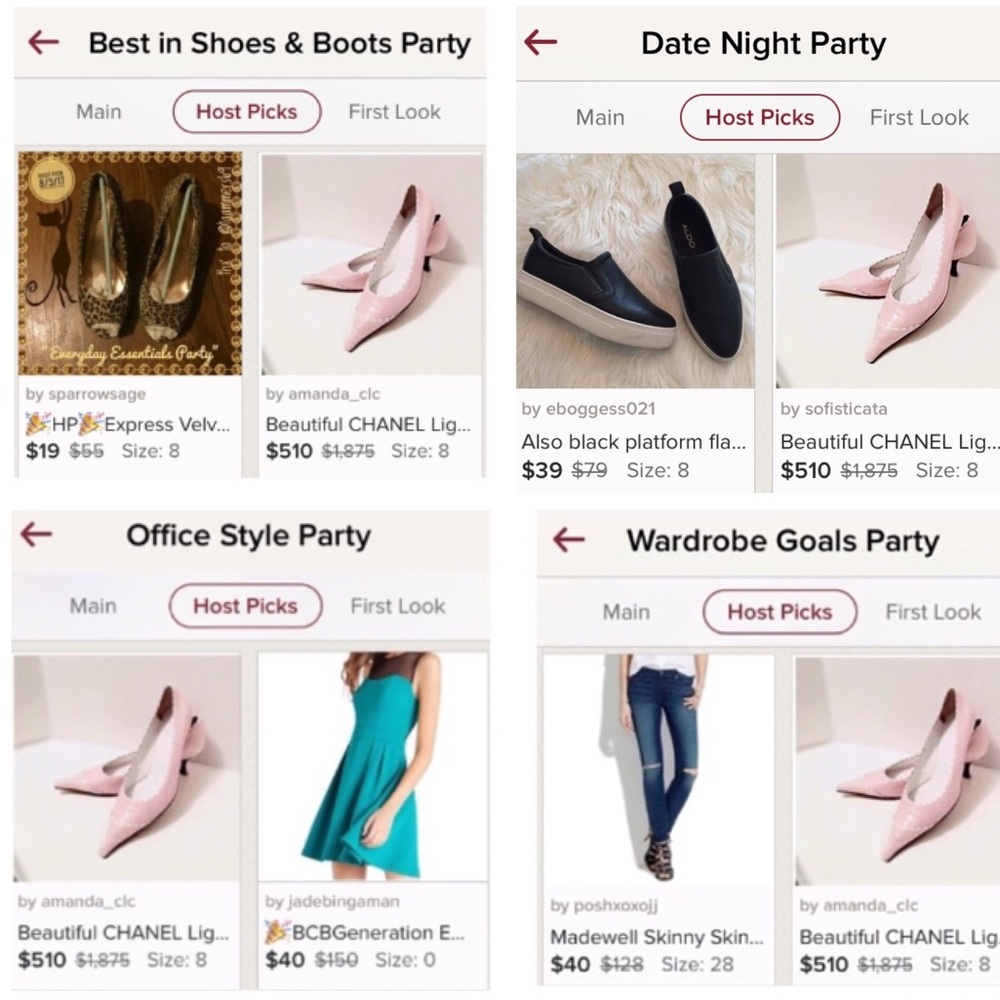
Task: Go back from Best in Shoes & Boots Party
Action: coord(45,42)
